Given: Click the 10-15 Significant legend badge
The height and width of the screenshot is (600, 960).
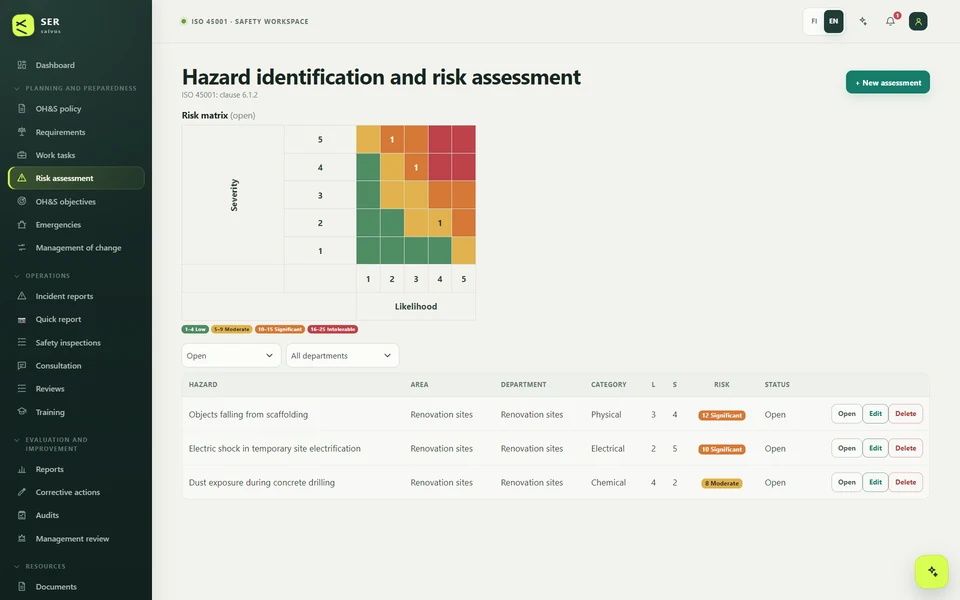Looking at the screenshot, I should (279, 329).
